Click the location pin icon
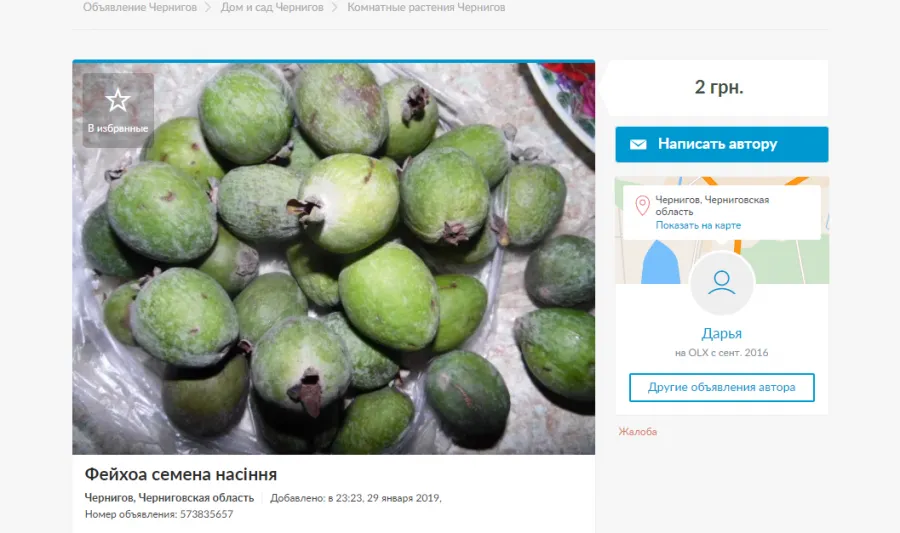 [x=642, y=205]
